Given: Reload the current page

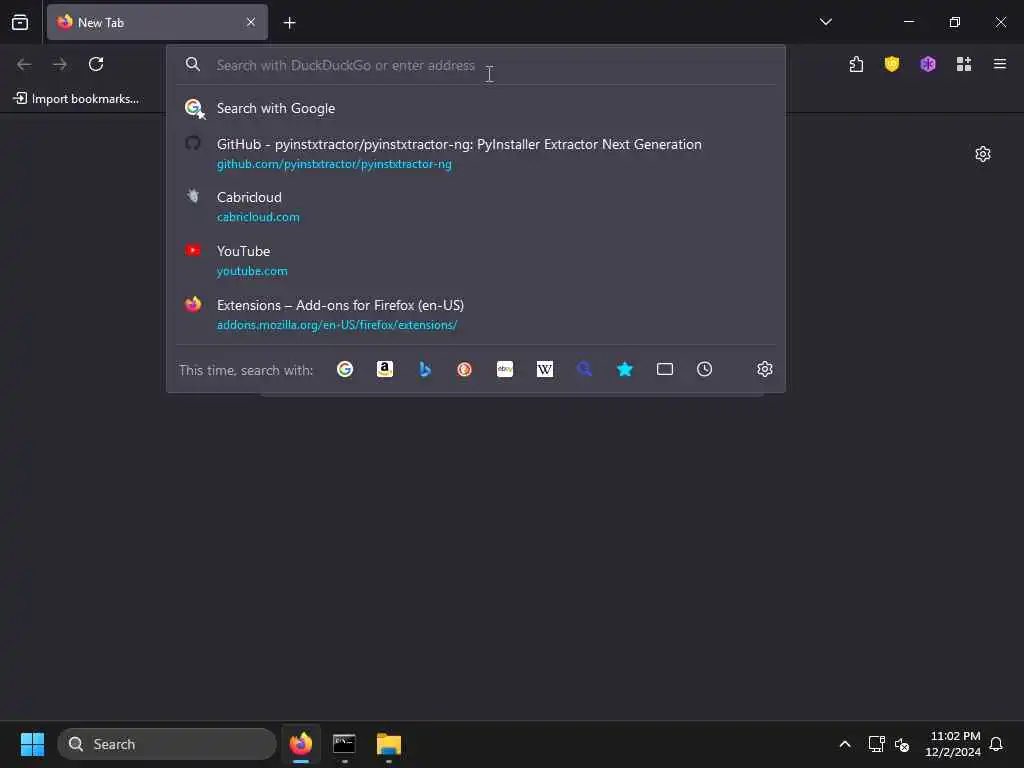Looking at the screenshot, I should (x=96, y=64).
